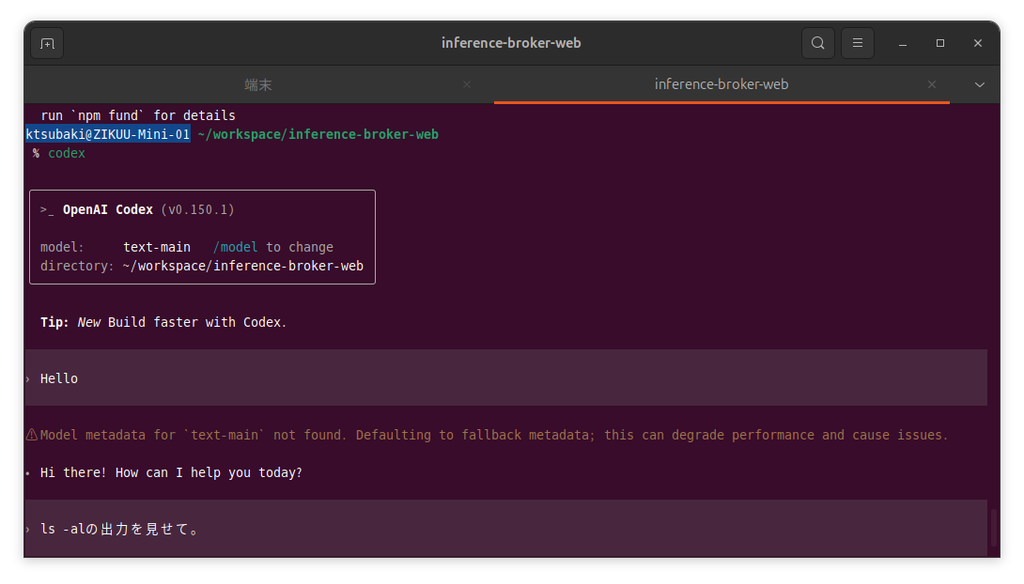The height and width of the screenshot is (584, 1024).
Task: Click the OpenAI Codex version header
Action: point(137,210)
